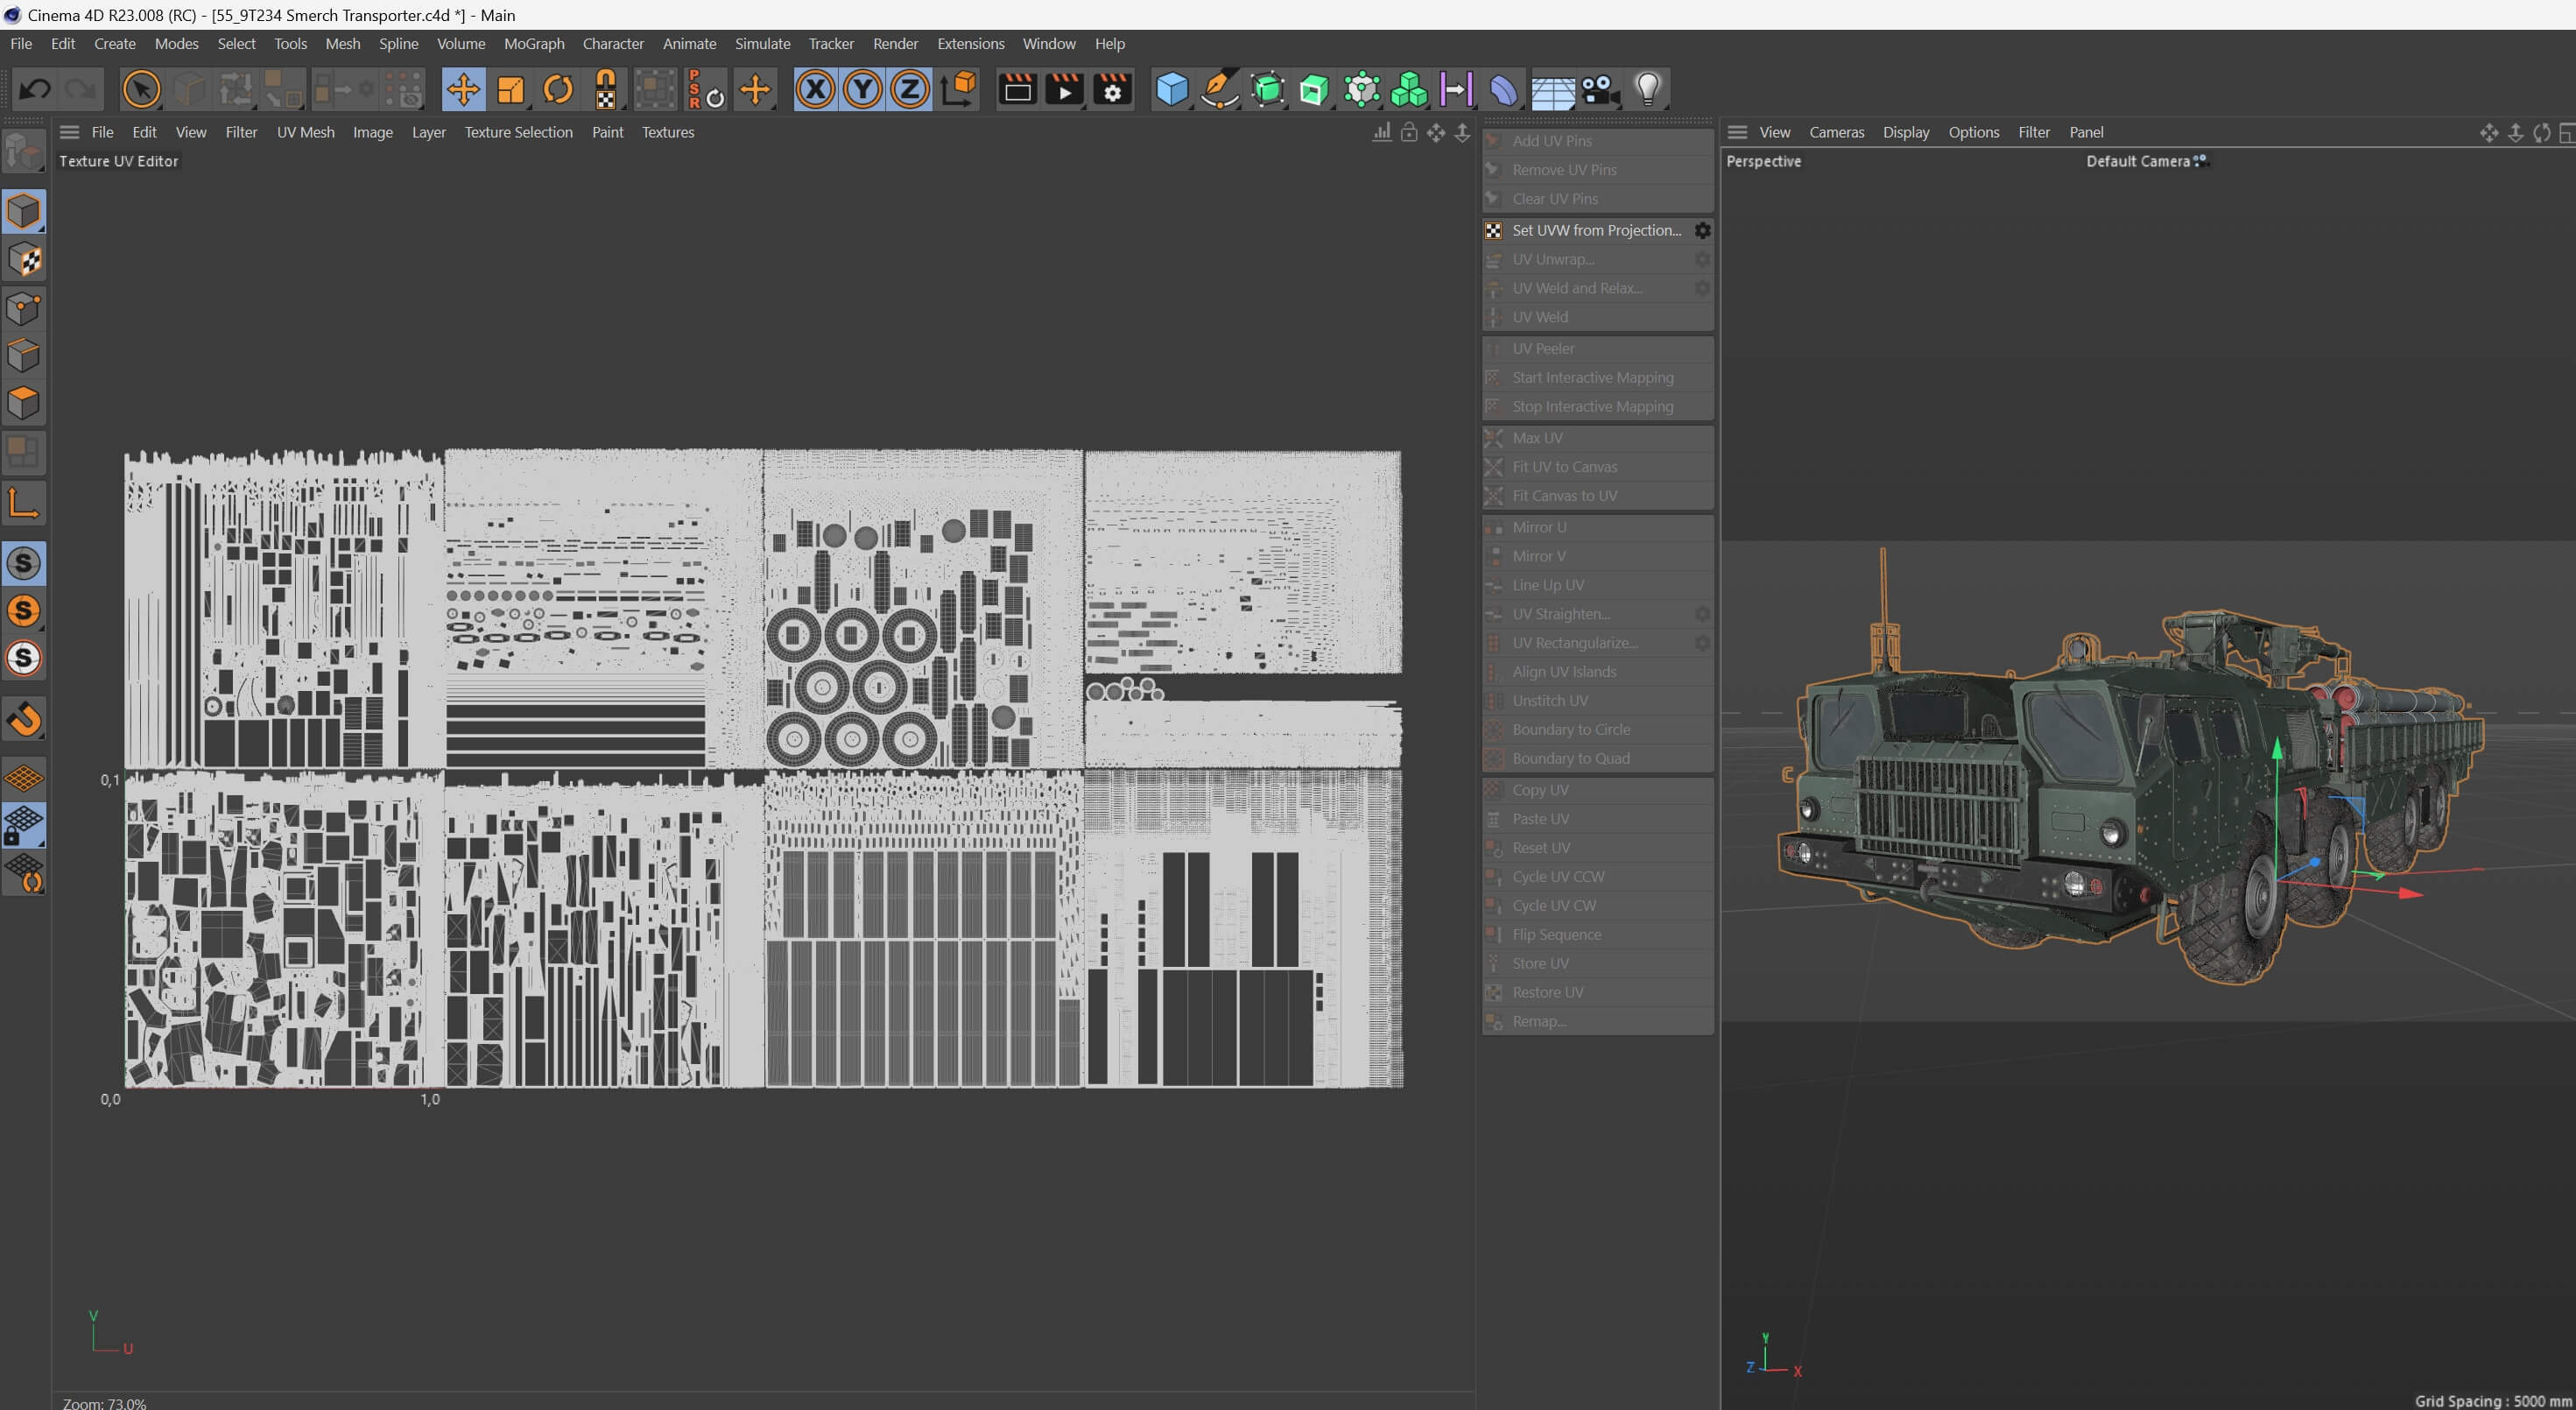Image resolution: width=2576 pixels, height=1410 pixels.
Task: Add a Cube primitive object
Action: (1171, 90)
